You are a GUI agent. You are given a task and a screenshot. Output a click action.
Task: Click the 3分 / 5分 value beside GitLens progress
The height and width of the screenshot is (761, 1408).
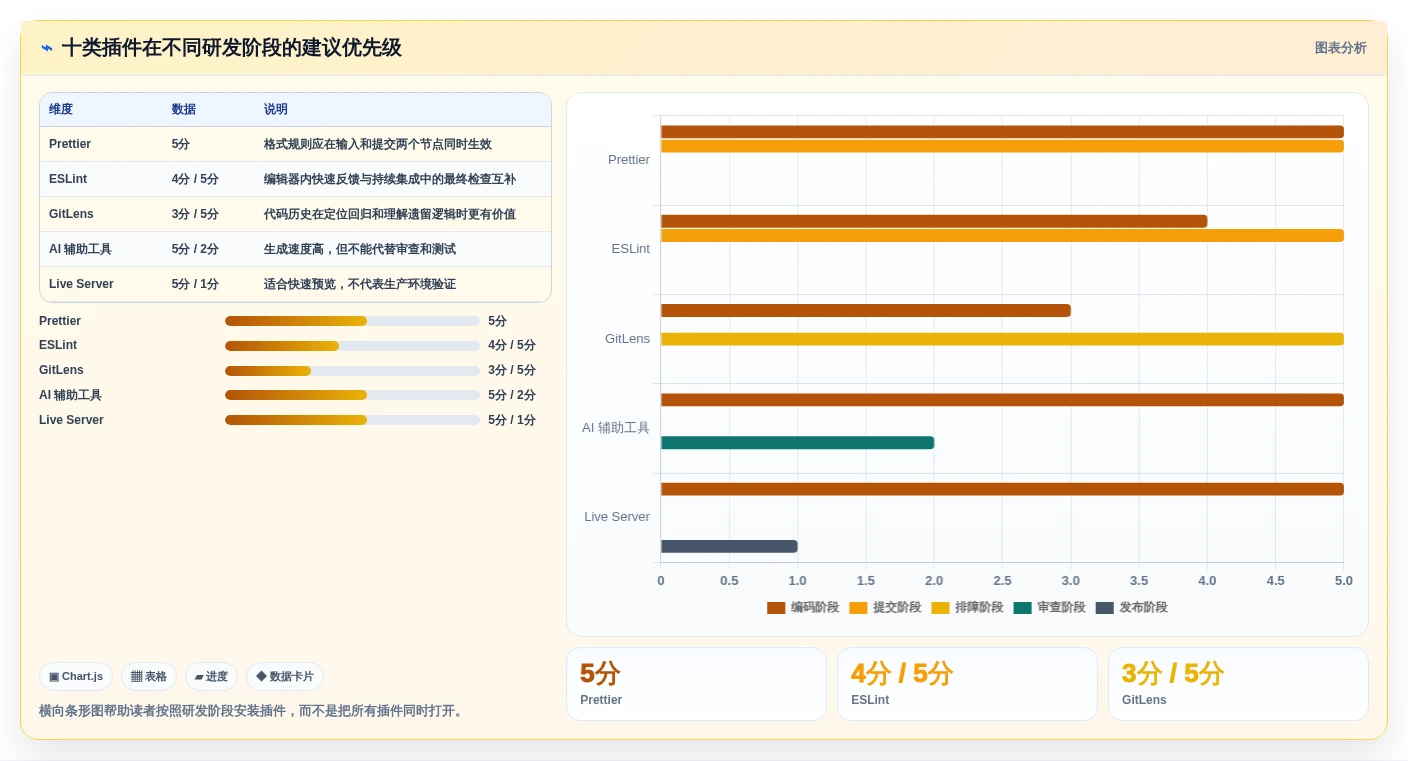pyautogui.click(x=512, y=370)
